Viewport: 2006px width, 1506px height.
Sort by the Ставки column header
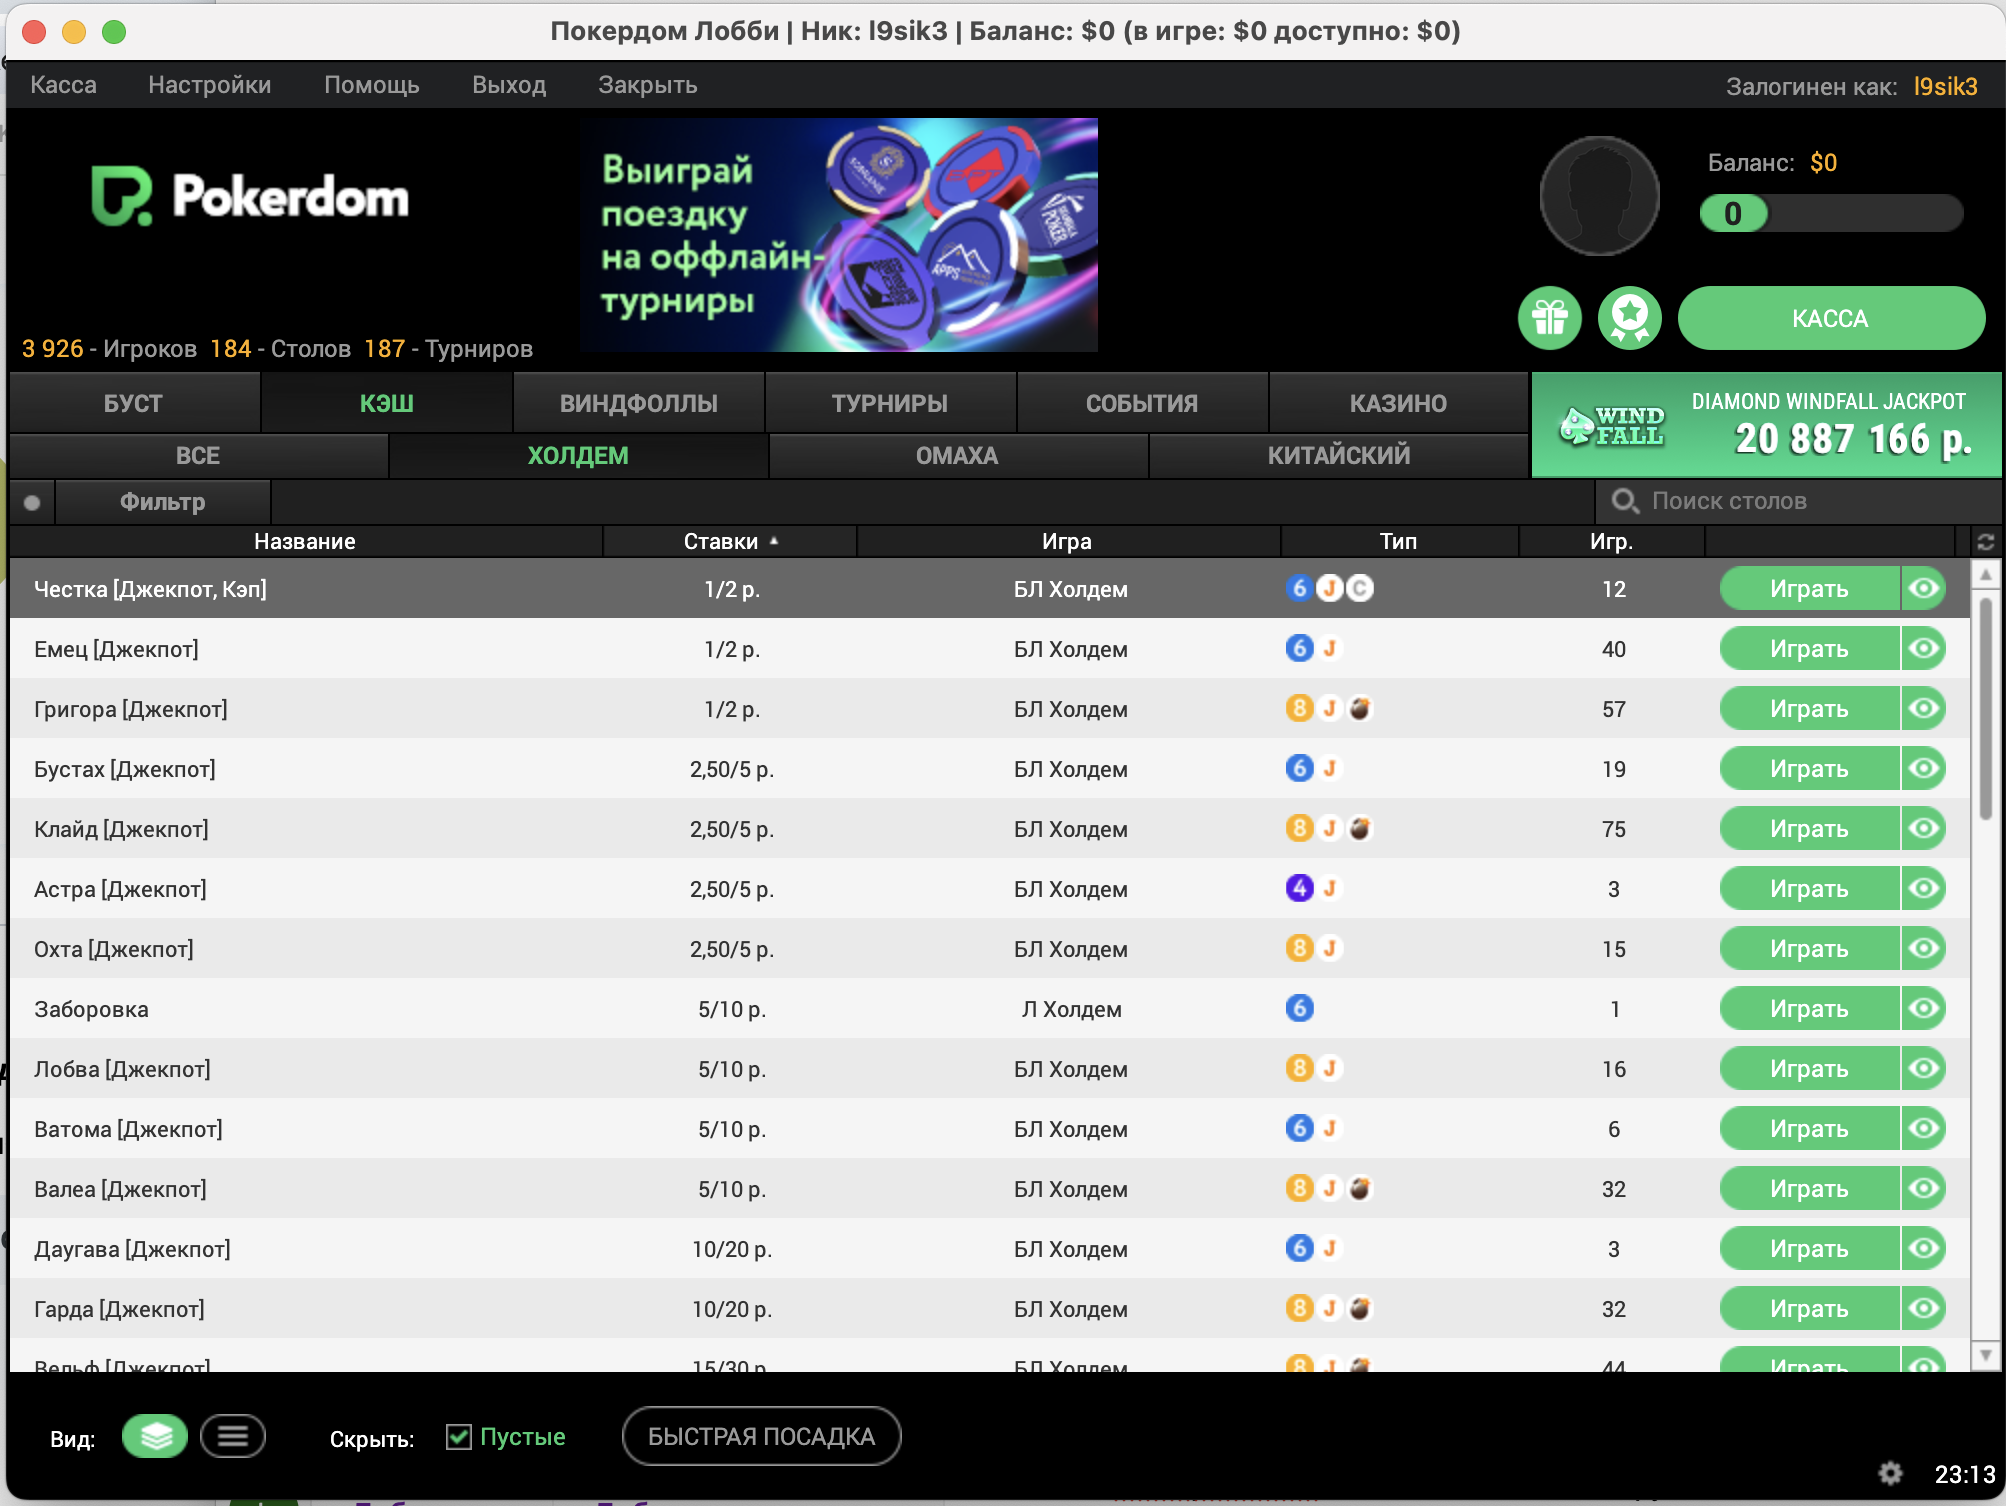[730, 541]
